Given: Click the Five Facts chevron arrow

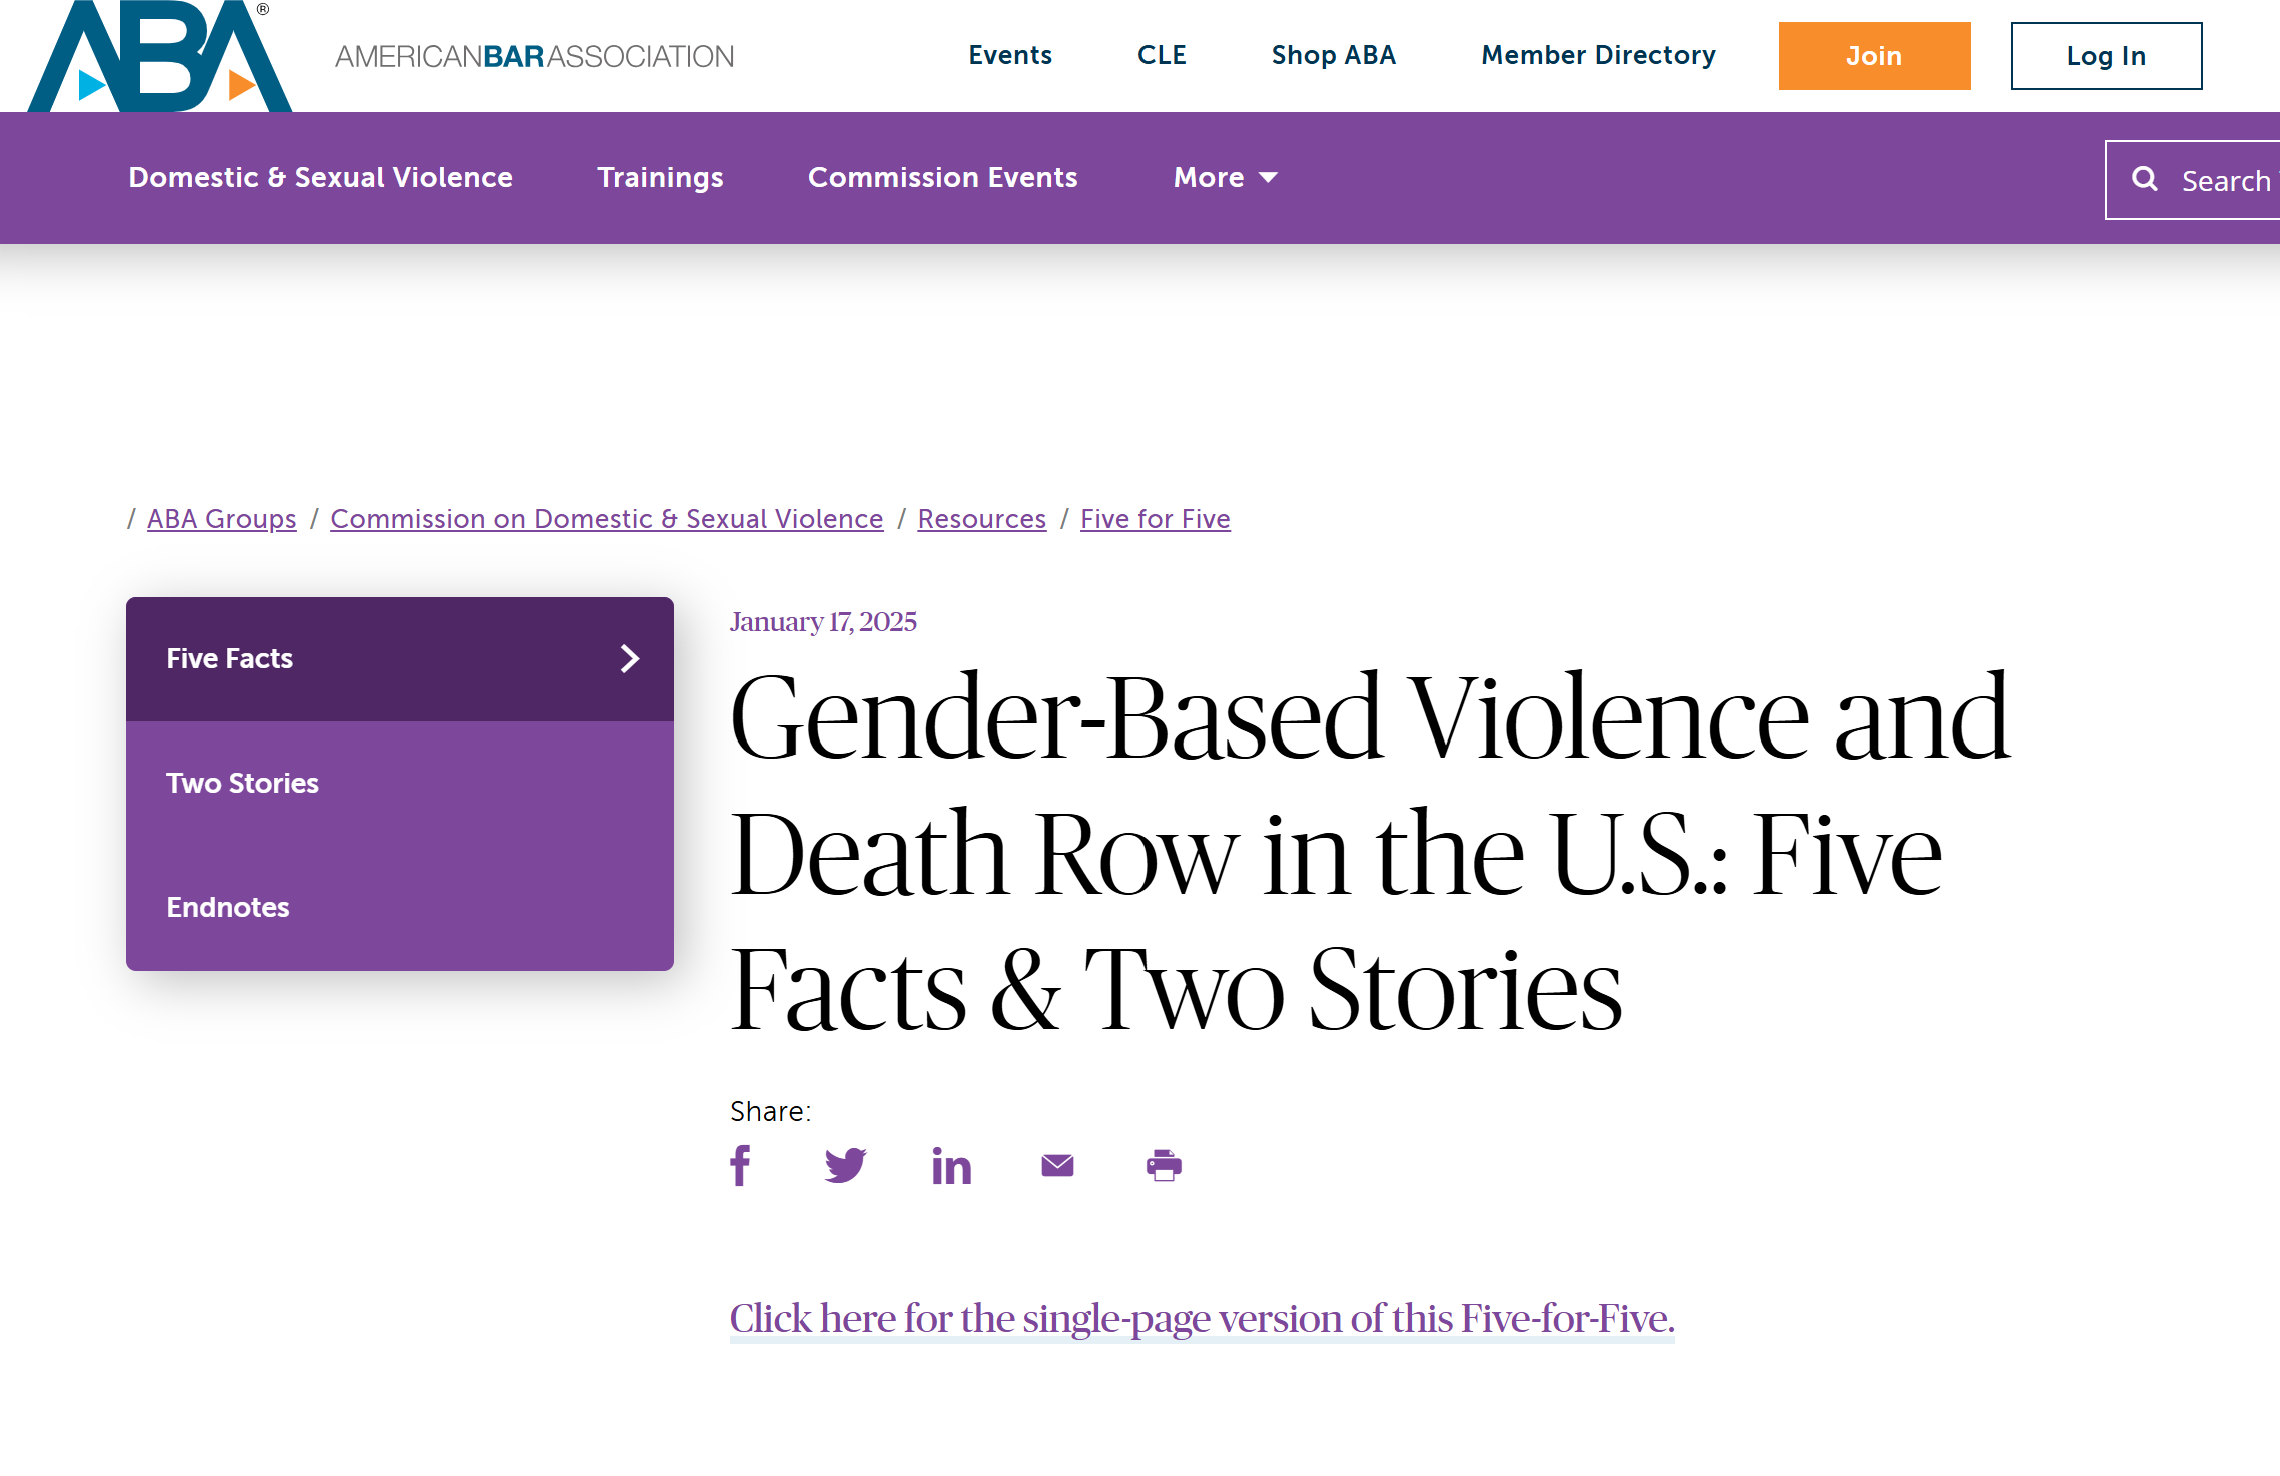Looking at the screenshot, I should tap(629, 658).
